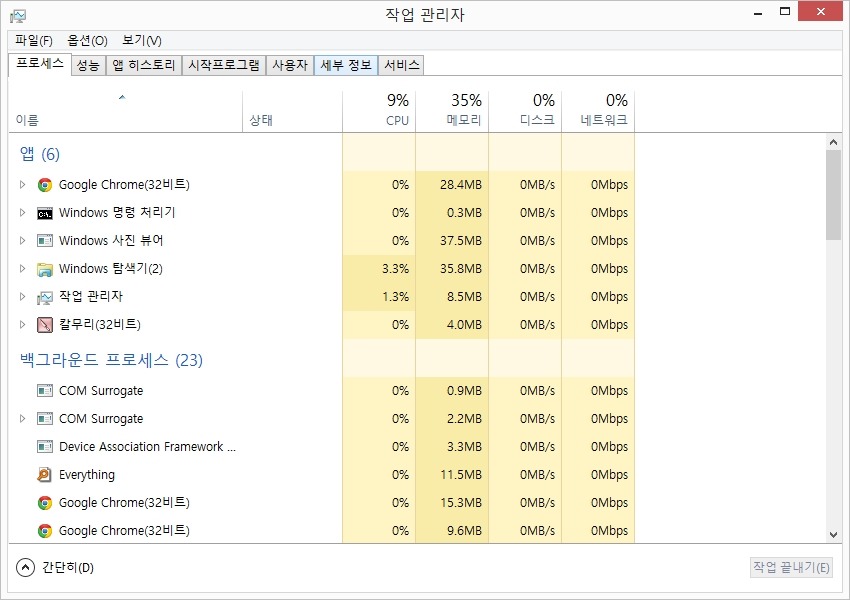Sort by the CPU column header
850x600 pixels.
pyautogui.click(x=379, y=112)
